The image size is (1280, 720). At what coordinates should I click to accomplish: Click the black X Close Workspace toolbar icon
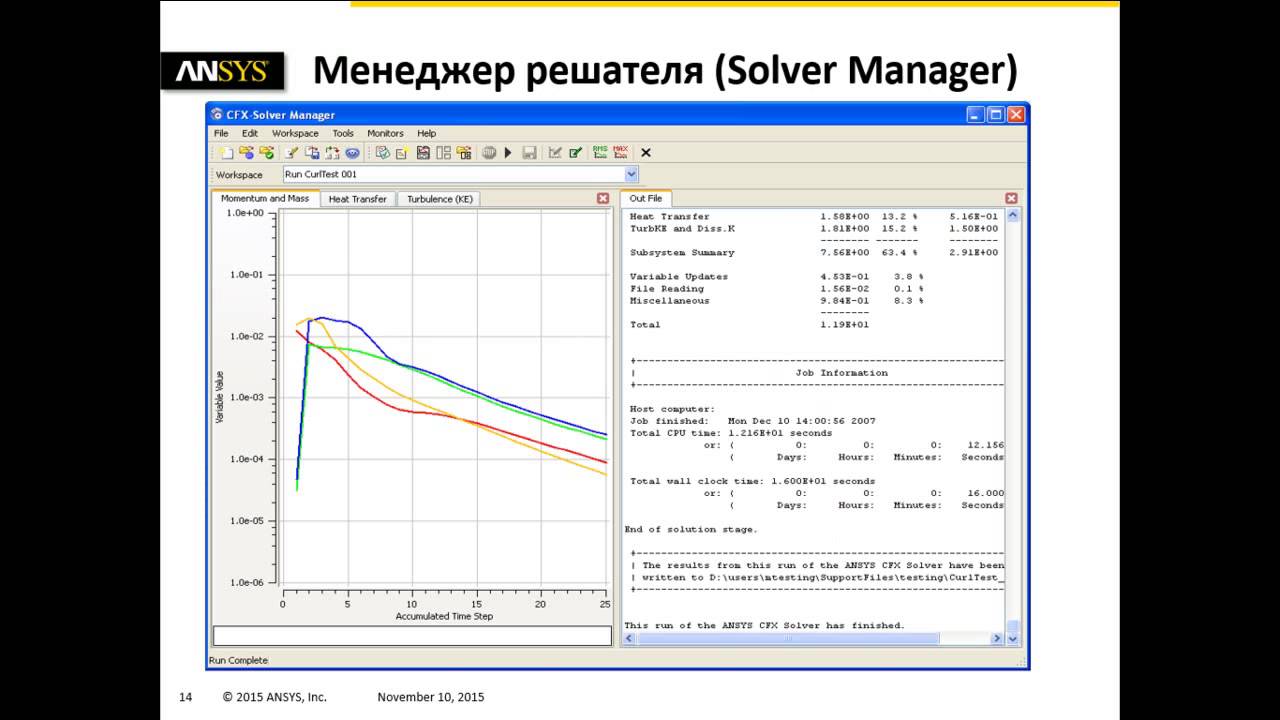coord(646,153)
